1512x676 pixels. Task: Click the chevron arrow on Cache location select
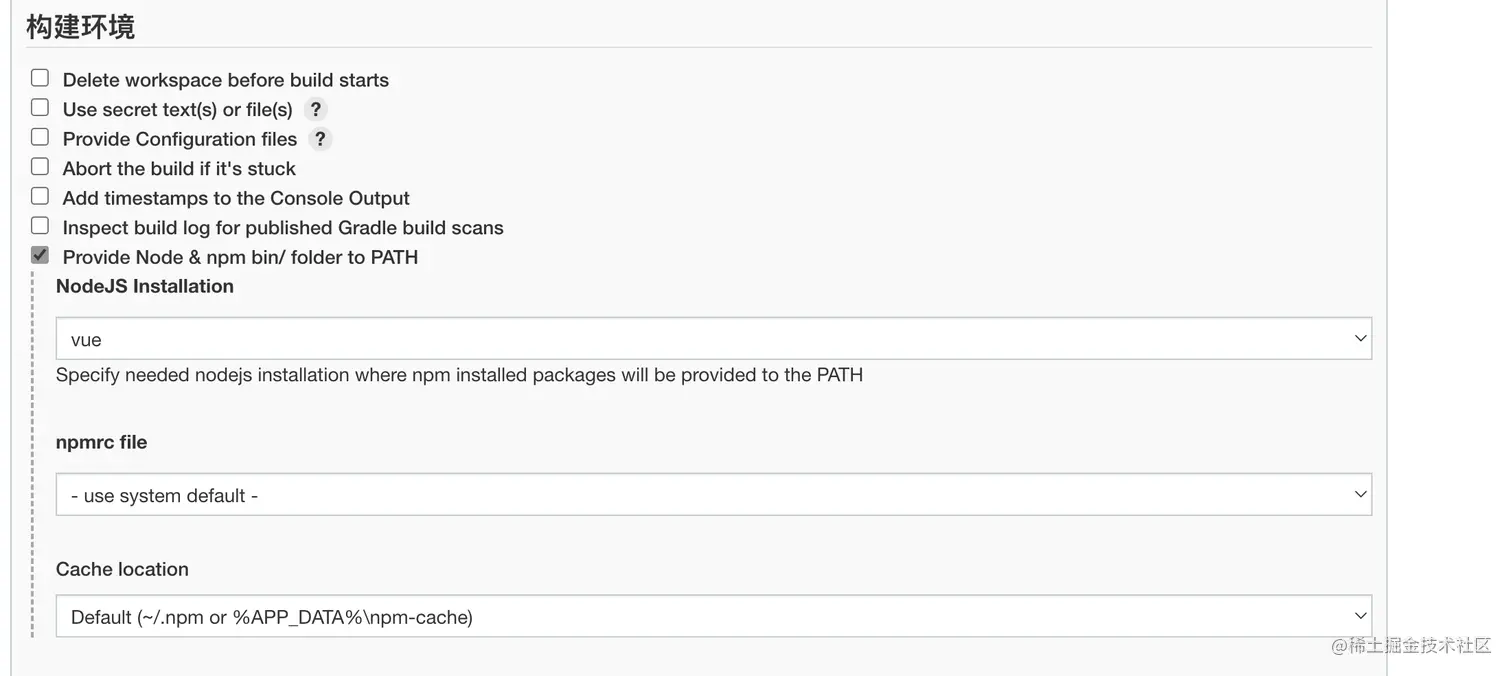click(x=1360, y=617)
